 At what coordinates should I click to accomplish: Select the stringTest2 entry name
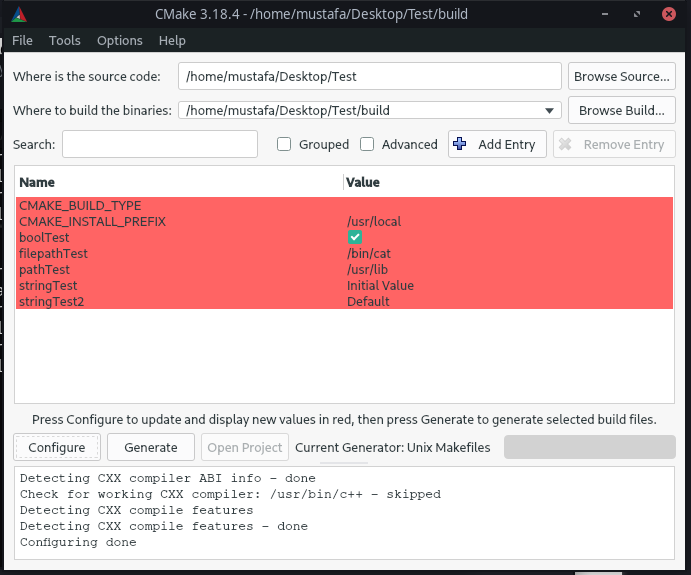[51, 301]
